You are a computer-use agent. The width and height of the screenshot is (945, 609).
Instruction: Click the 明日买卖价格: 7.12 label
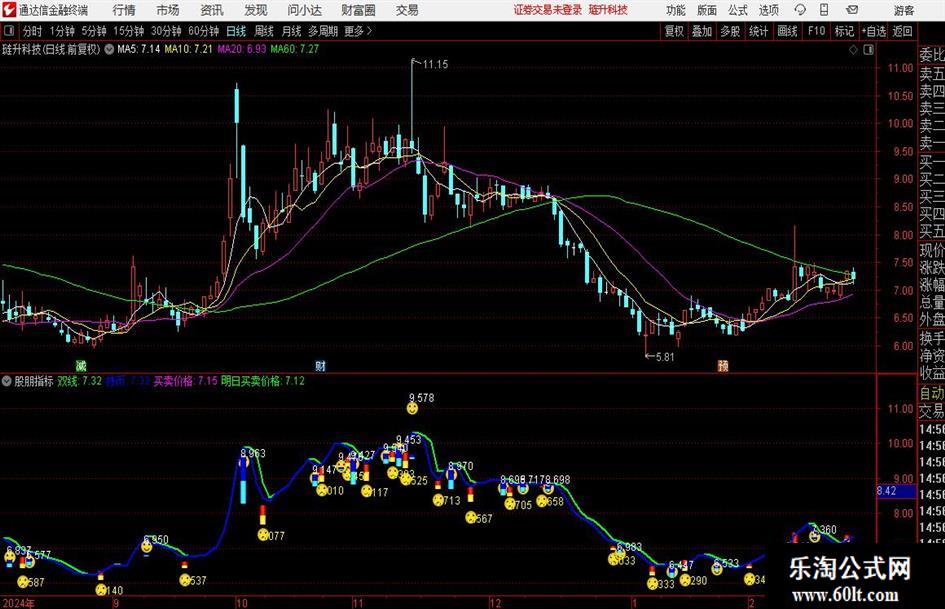[x=263, y=381]
